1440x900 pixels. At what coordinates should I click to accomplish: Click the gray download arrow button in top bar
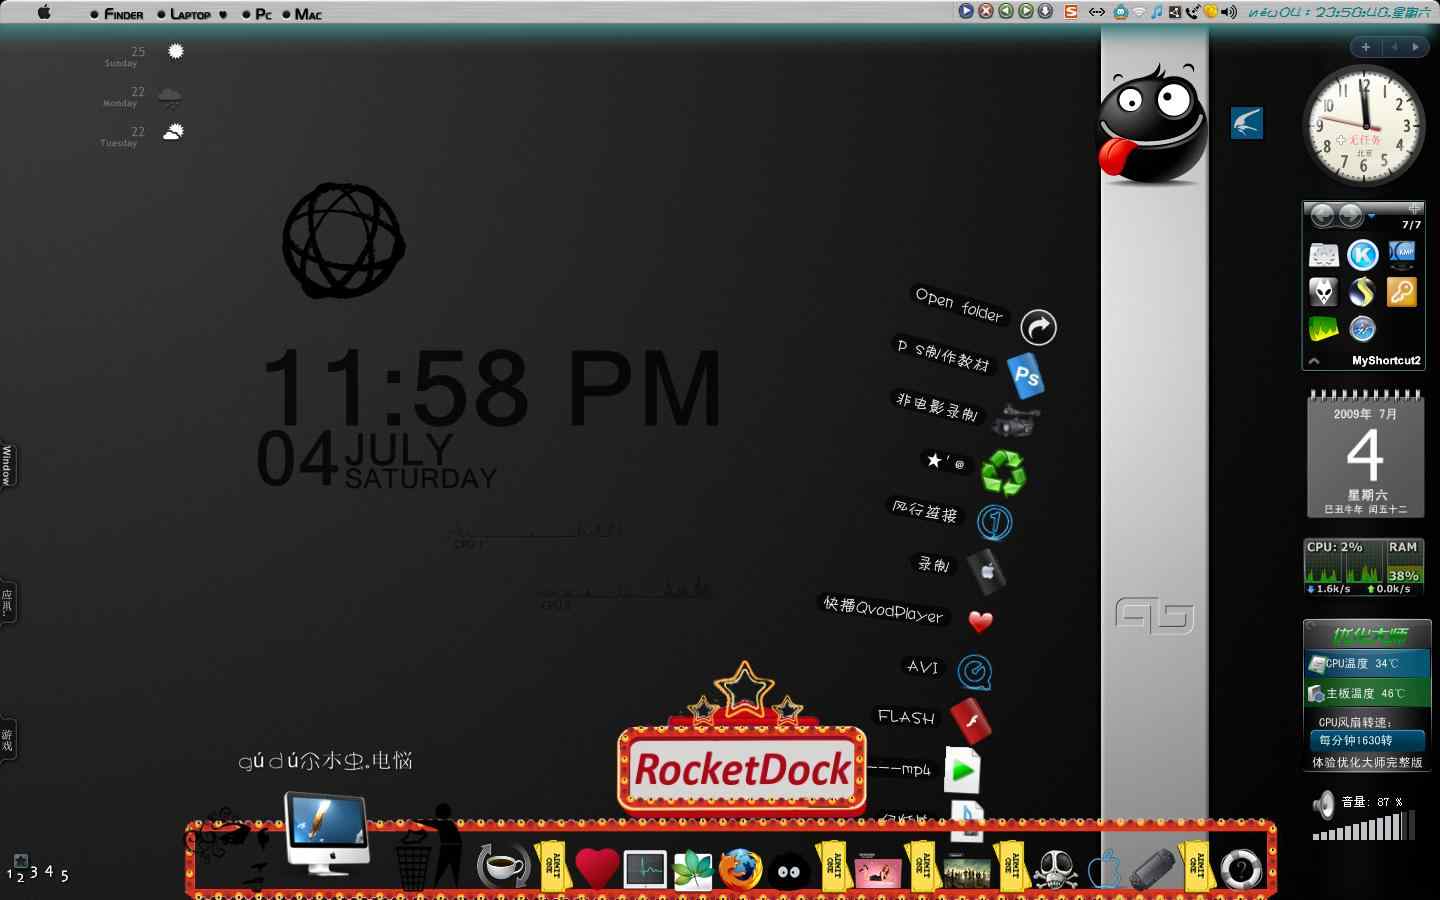point(1046,11)
